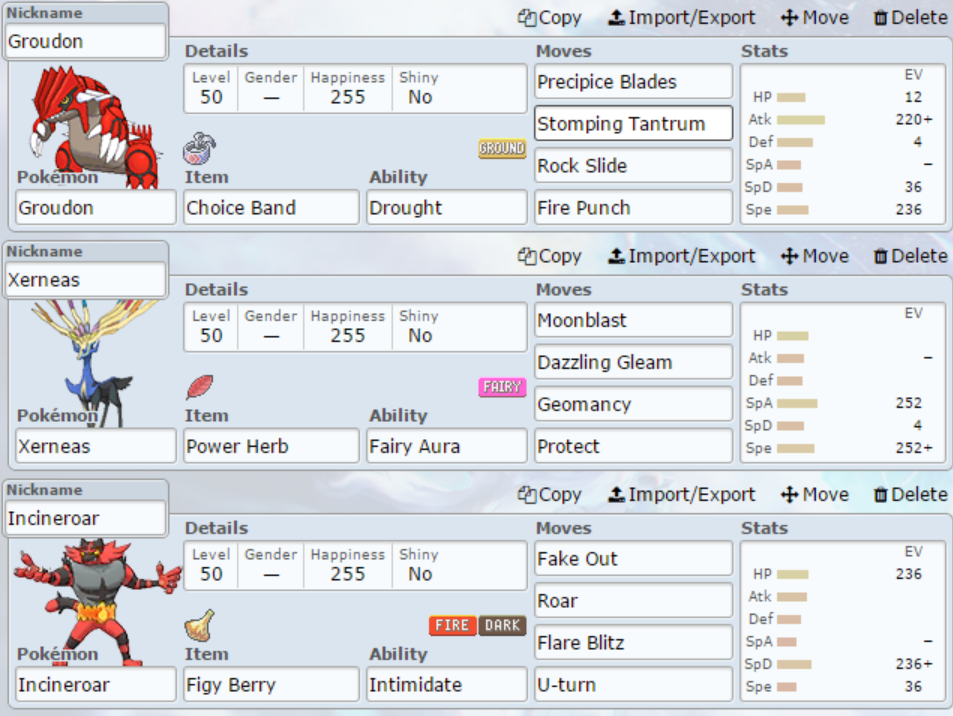Open Import/Export for Groudon
Image resolution: width=953 pixels, height=716 pixels.
click(x=681, y=18)
